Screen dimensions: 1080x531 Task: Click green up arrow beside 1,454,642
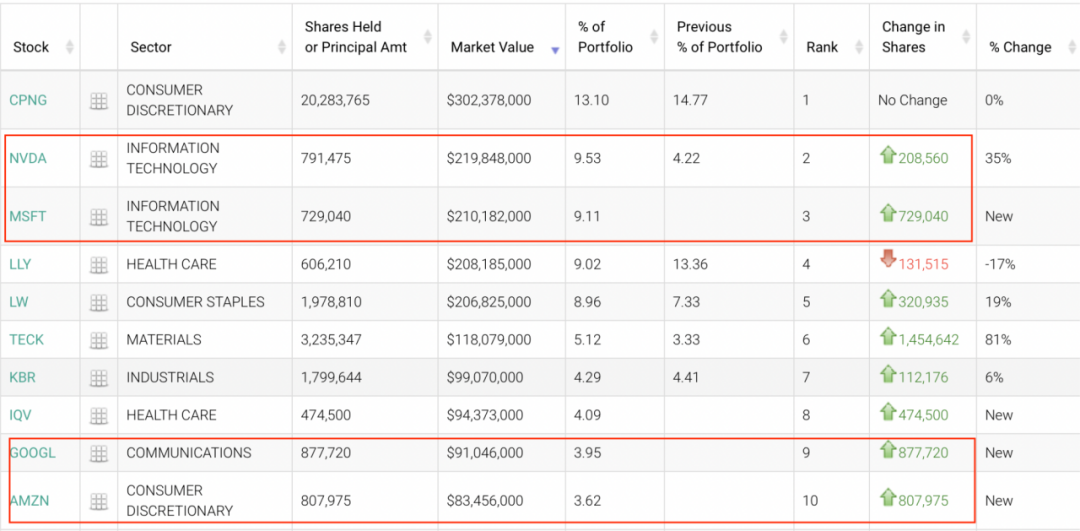888,337
